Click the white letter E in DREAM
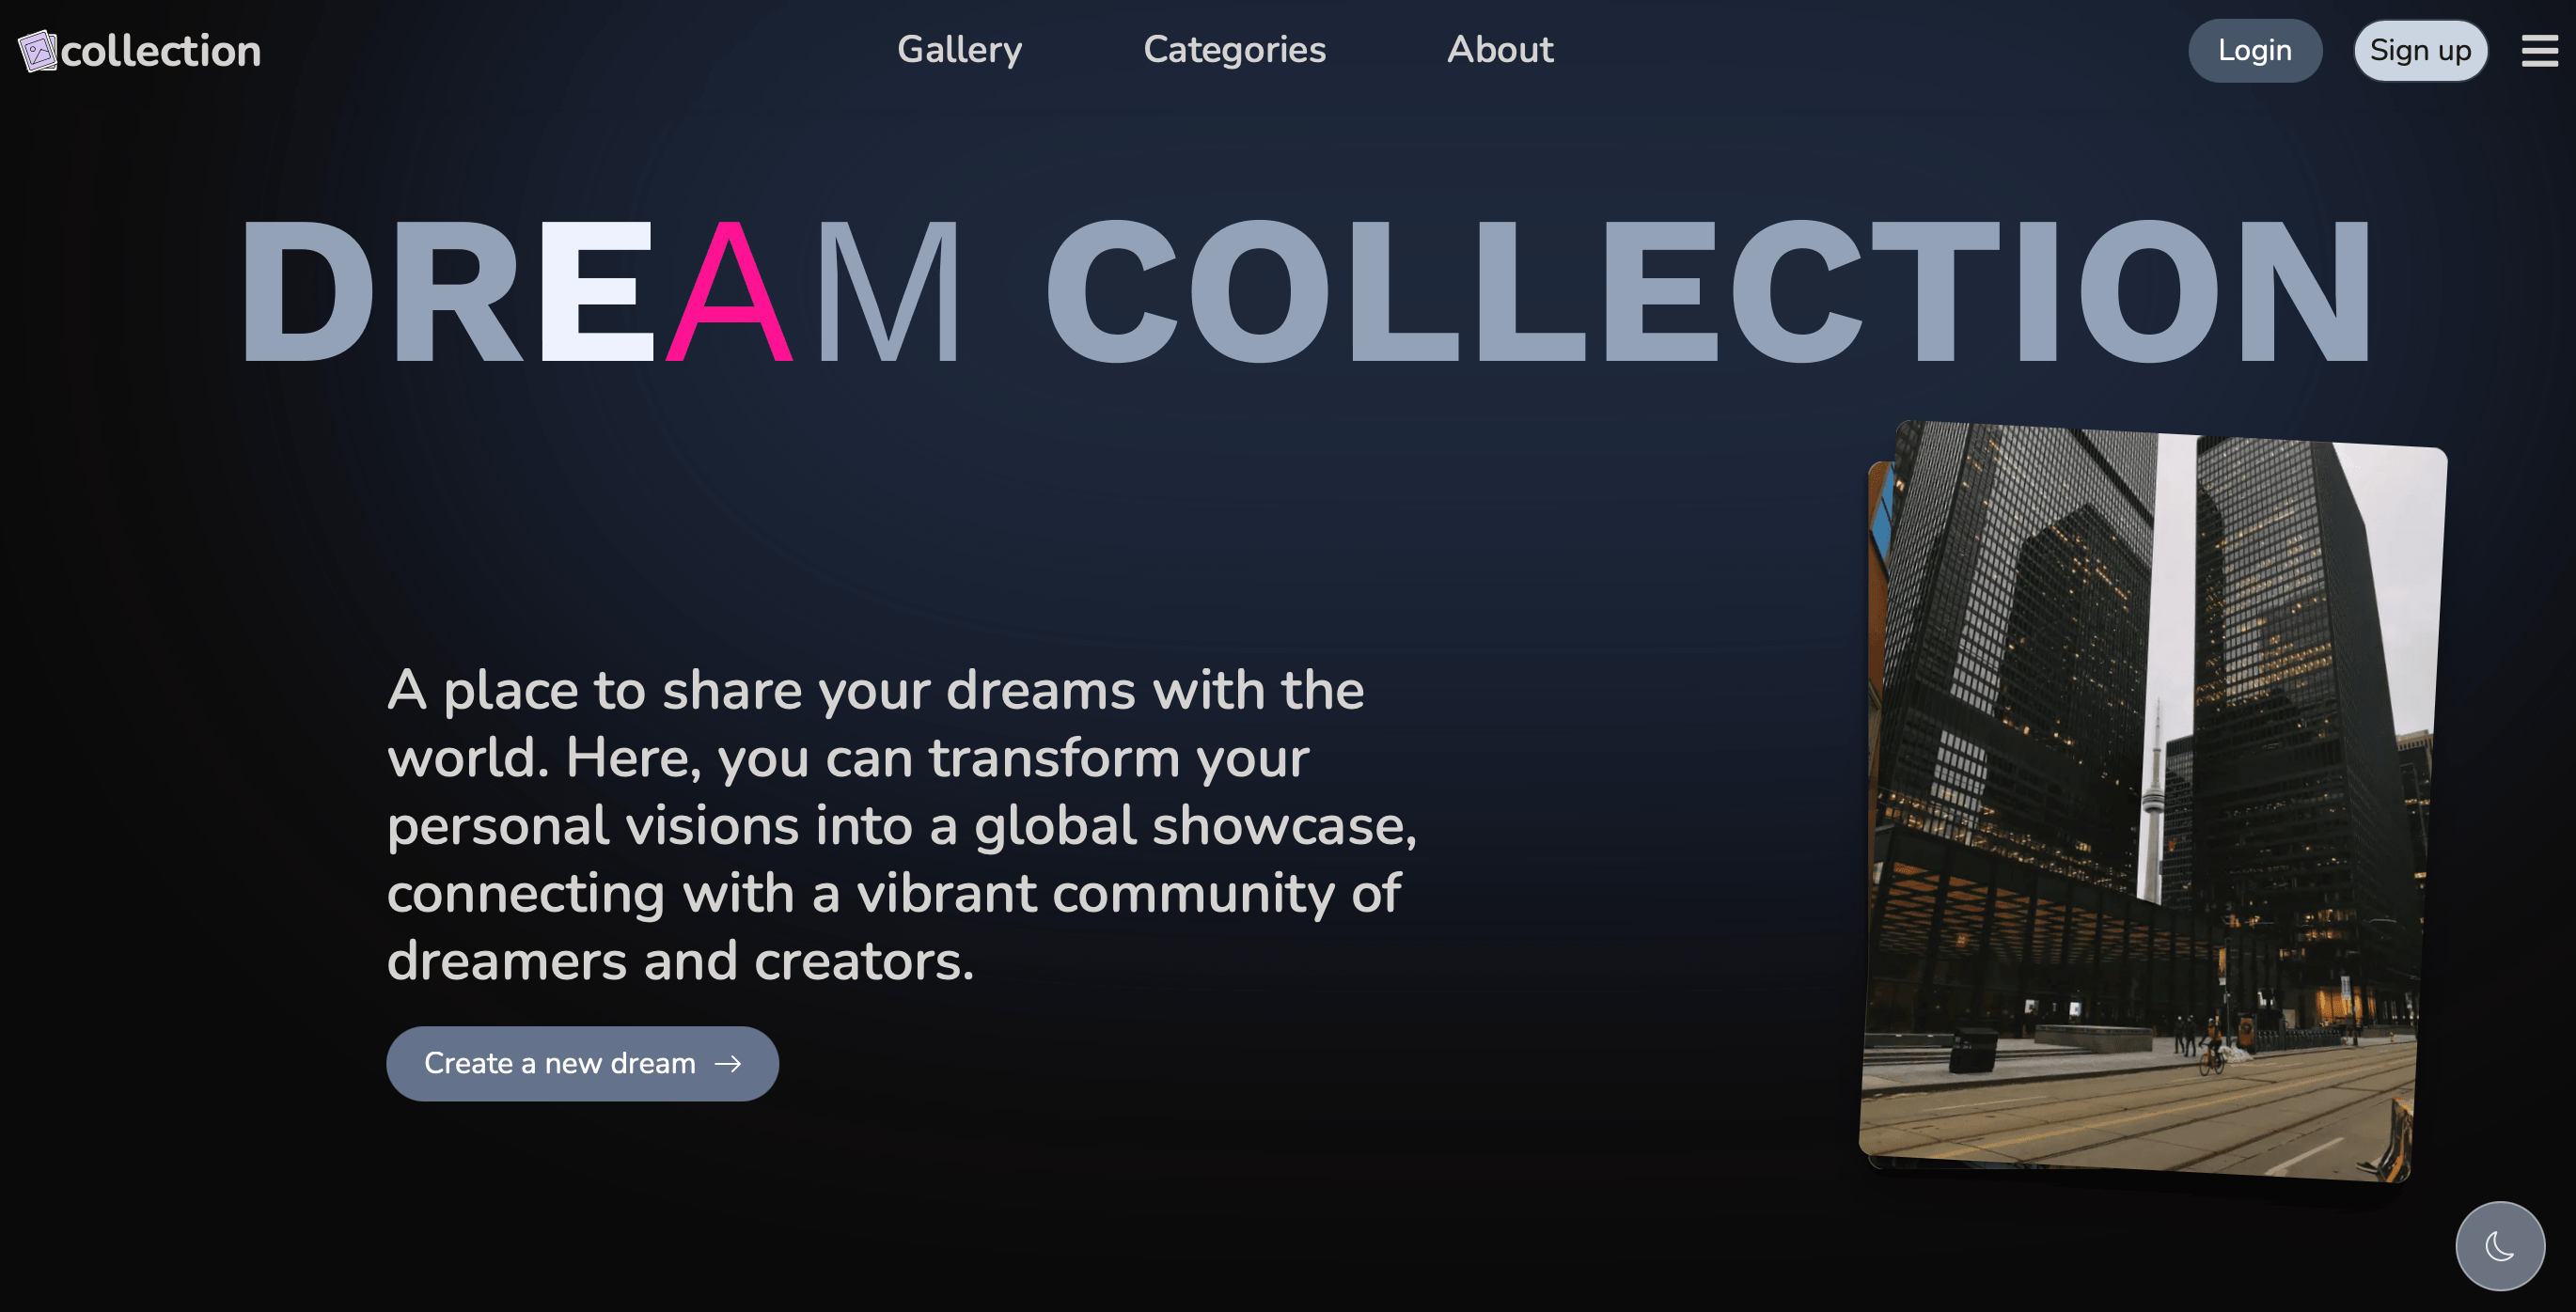2576x1312 pixels. click(x=597, y=292)
